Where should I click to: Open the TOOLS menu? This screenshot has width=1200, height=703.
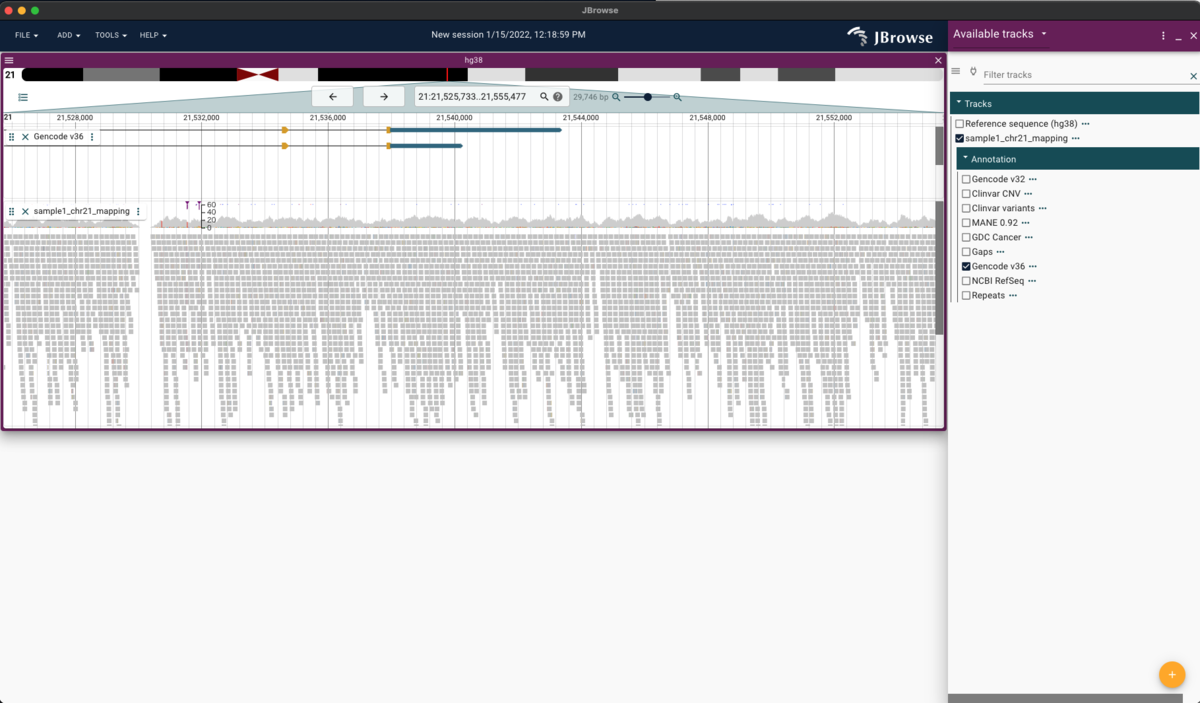point(111,35)
